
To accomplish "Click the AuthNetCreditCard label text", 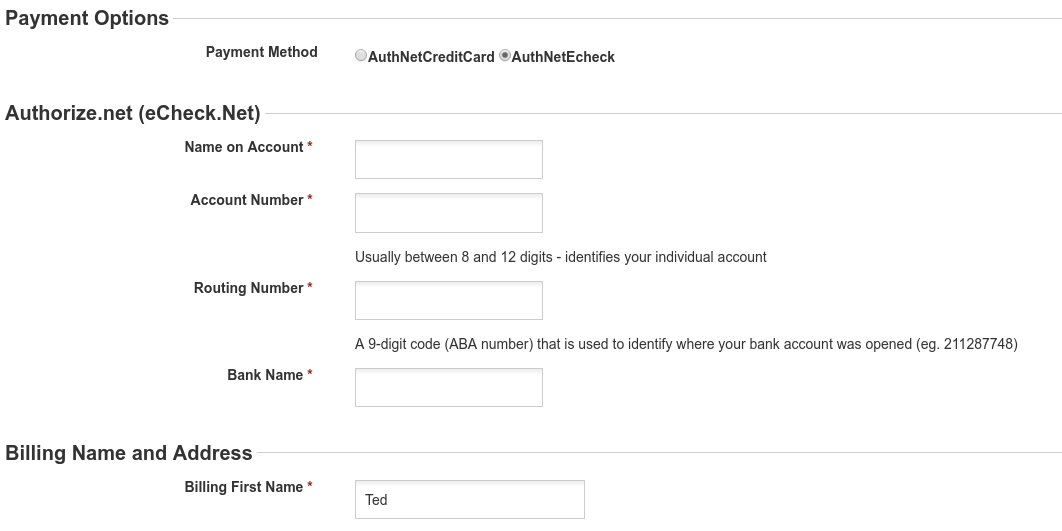I will point(431,58).
